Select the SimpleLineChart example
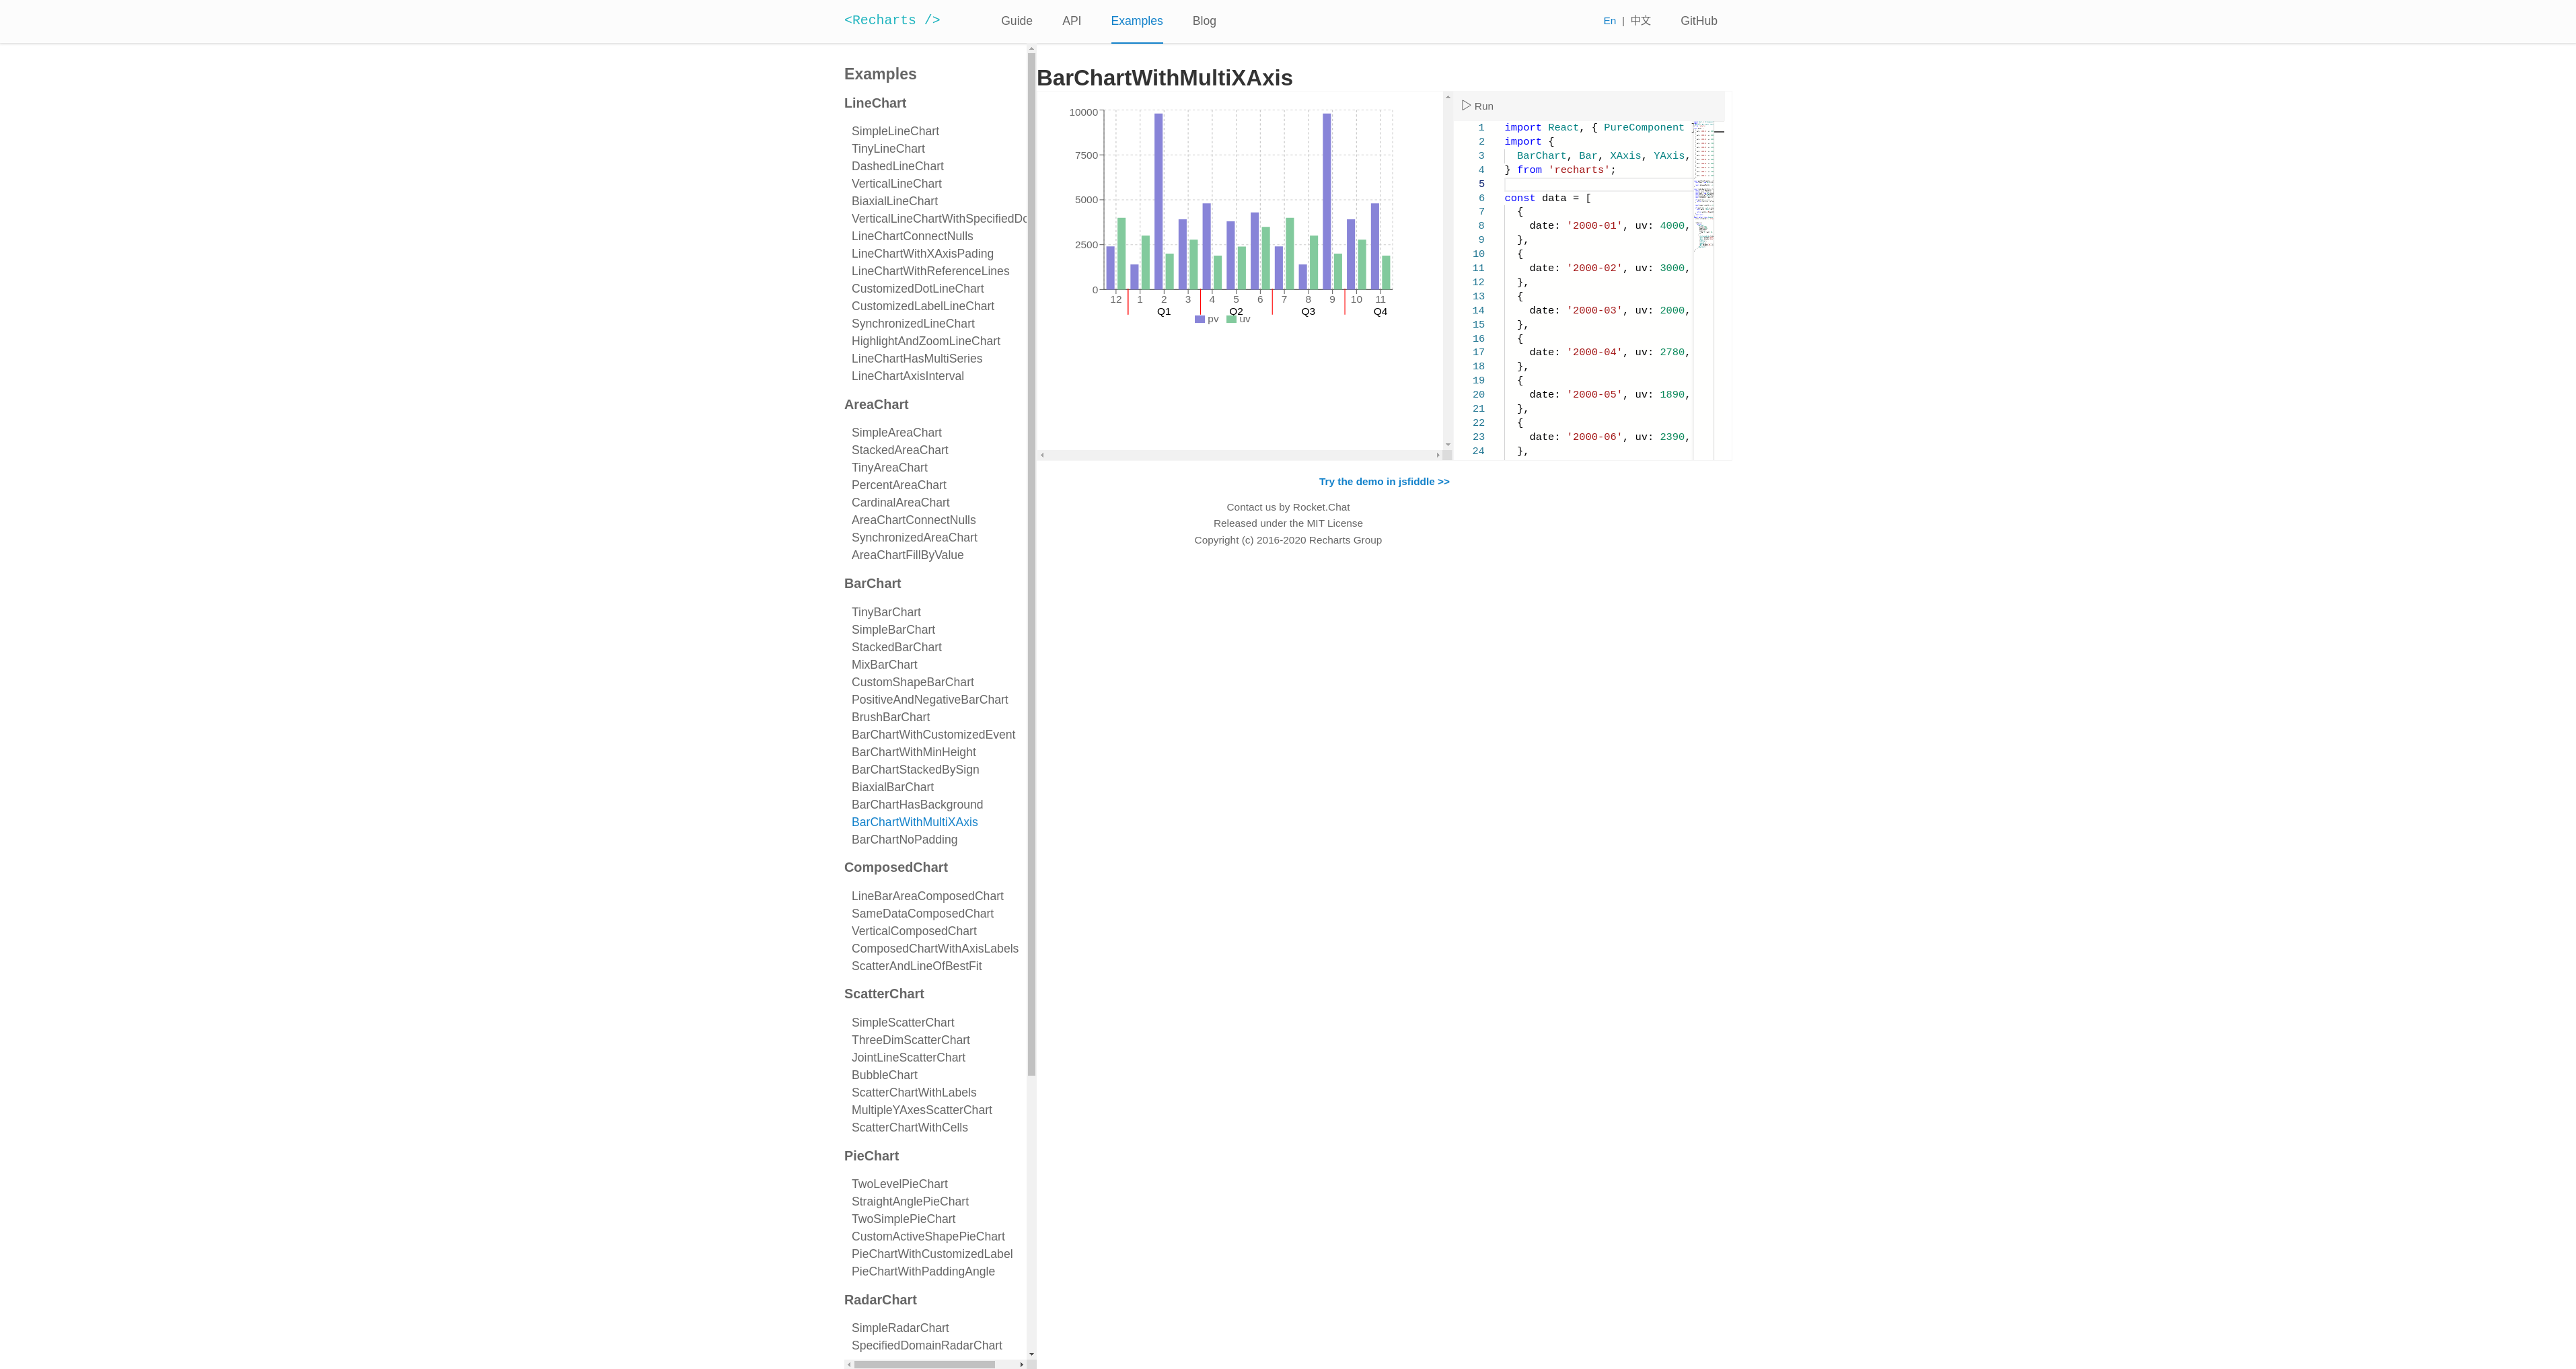This screenshot has height=1369, width=2576. coord(895,130)
